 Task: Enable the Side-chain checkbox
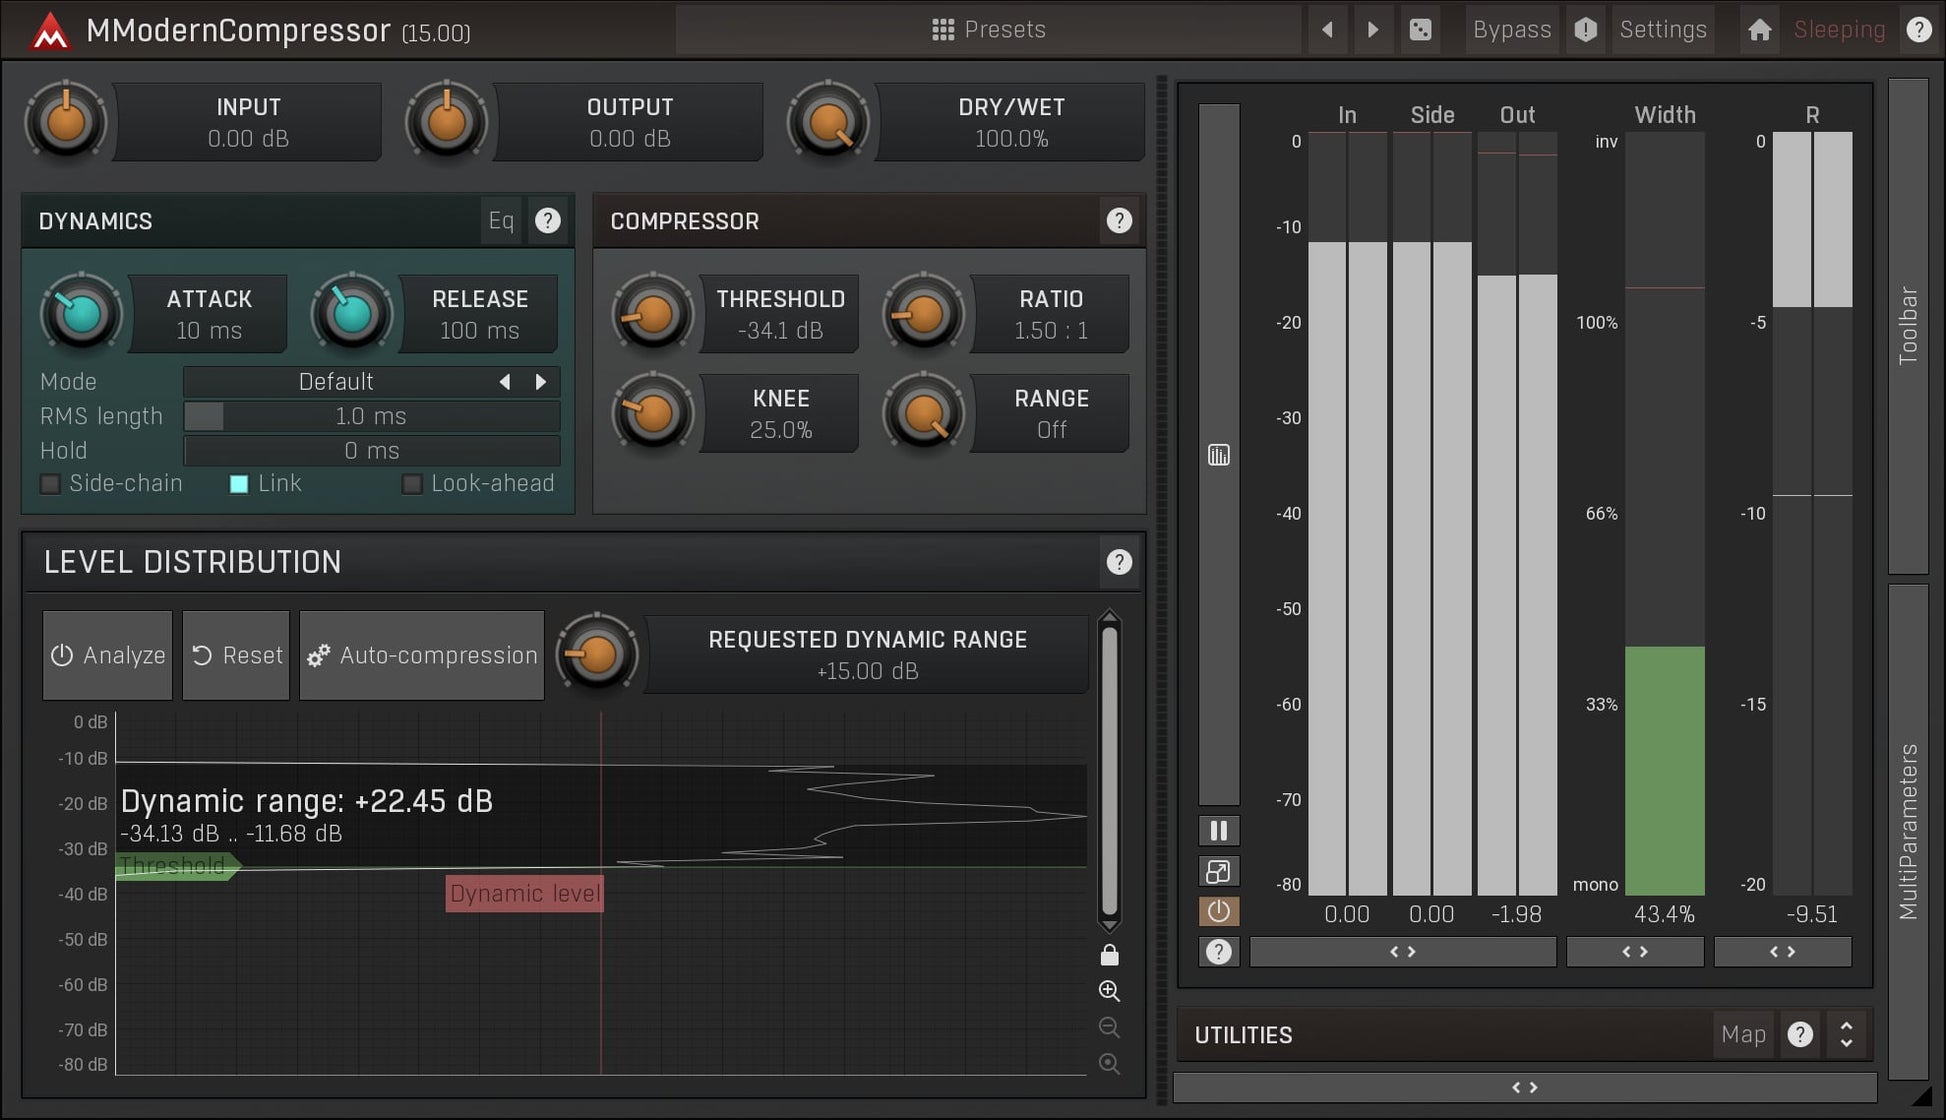tap(50, 483)
